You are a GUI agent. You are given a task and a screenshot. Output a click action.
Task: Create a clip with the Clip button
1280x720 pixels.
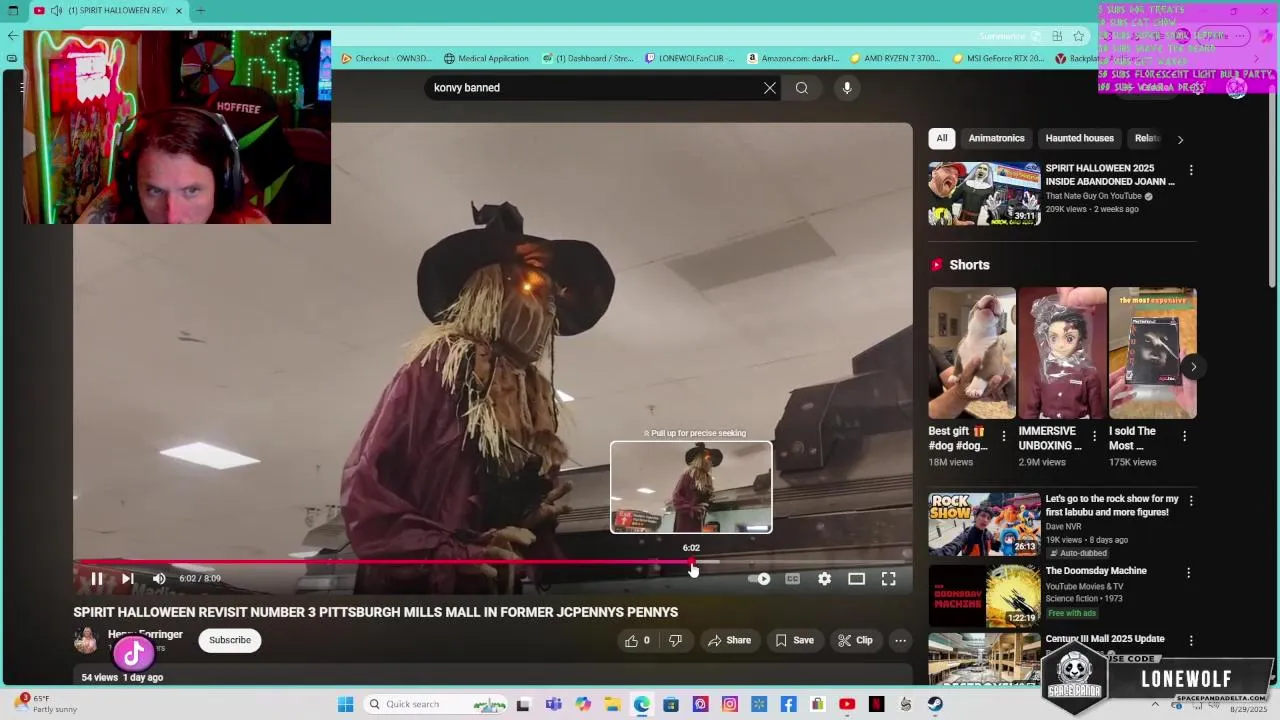(x=855, y=640)
